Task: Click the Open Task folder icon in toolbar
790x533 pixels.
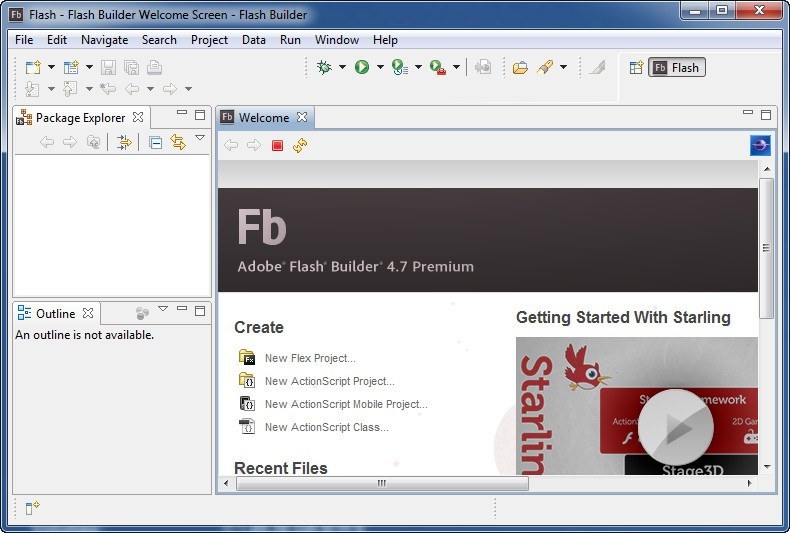Action: pyautogui.click(x=520, y=67)
